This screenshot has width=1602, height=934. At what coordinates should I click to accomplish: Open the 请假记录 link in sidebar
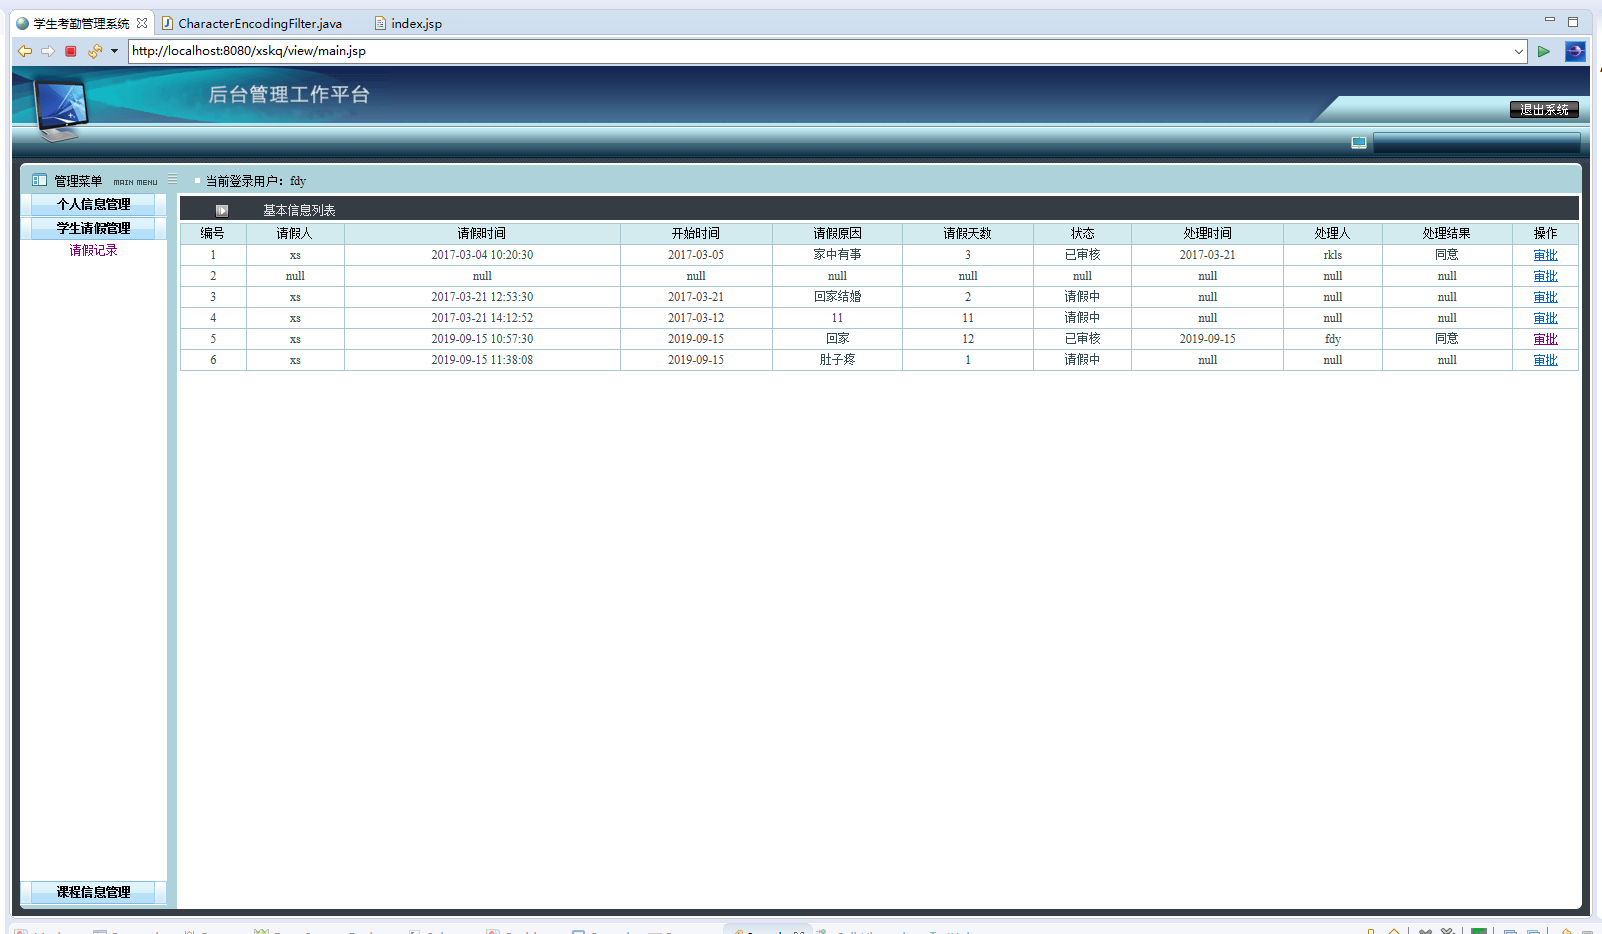93,250
